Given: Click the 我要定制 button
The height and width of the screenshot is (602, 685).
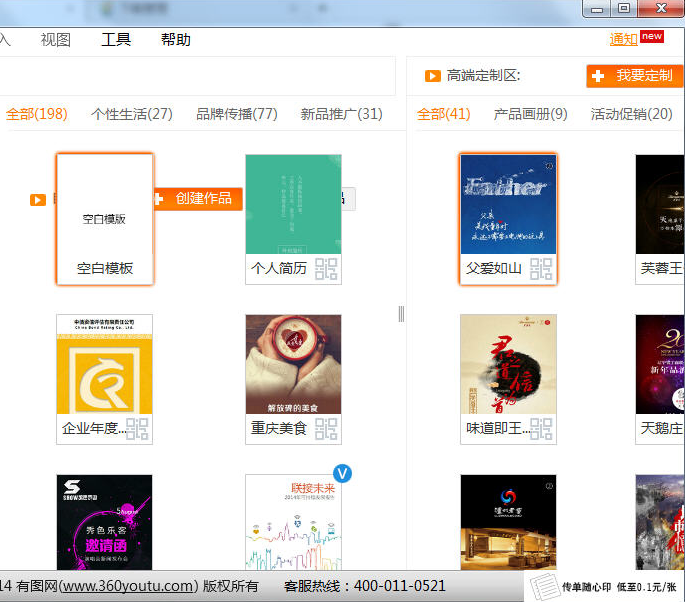Looking at the screenshot, I should tap(634, 76).
